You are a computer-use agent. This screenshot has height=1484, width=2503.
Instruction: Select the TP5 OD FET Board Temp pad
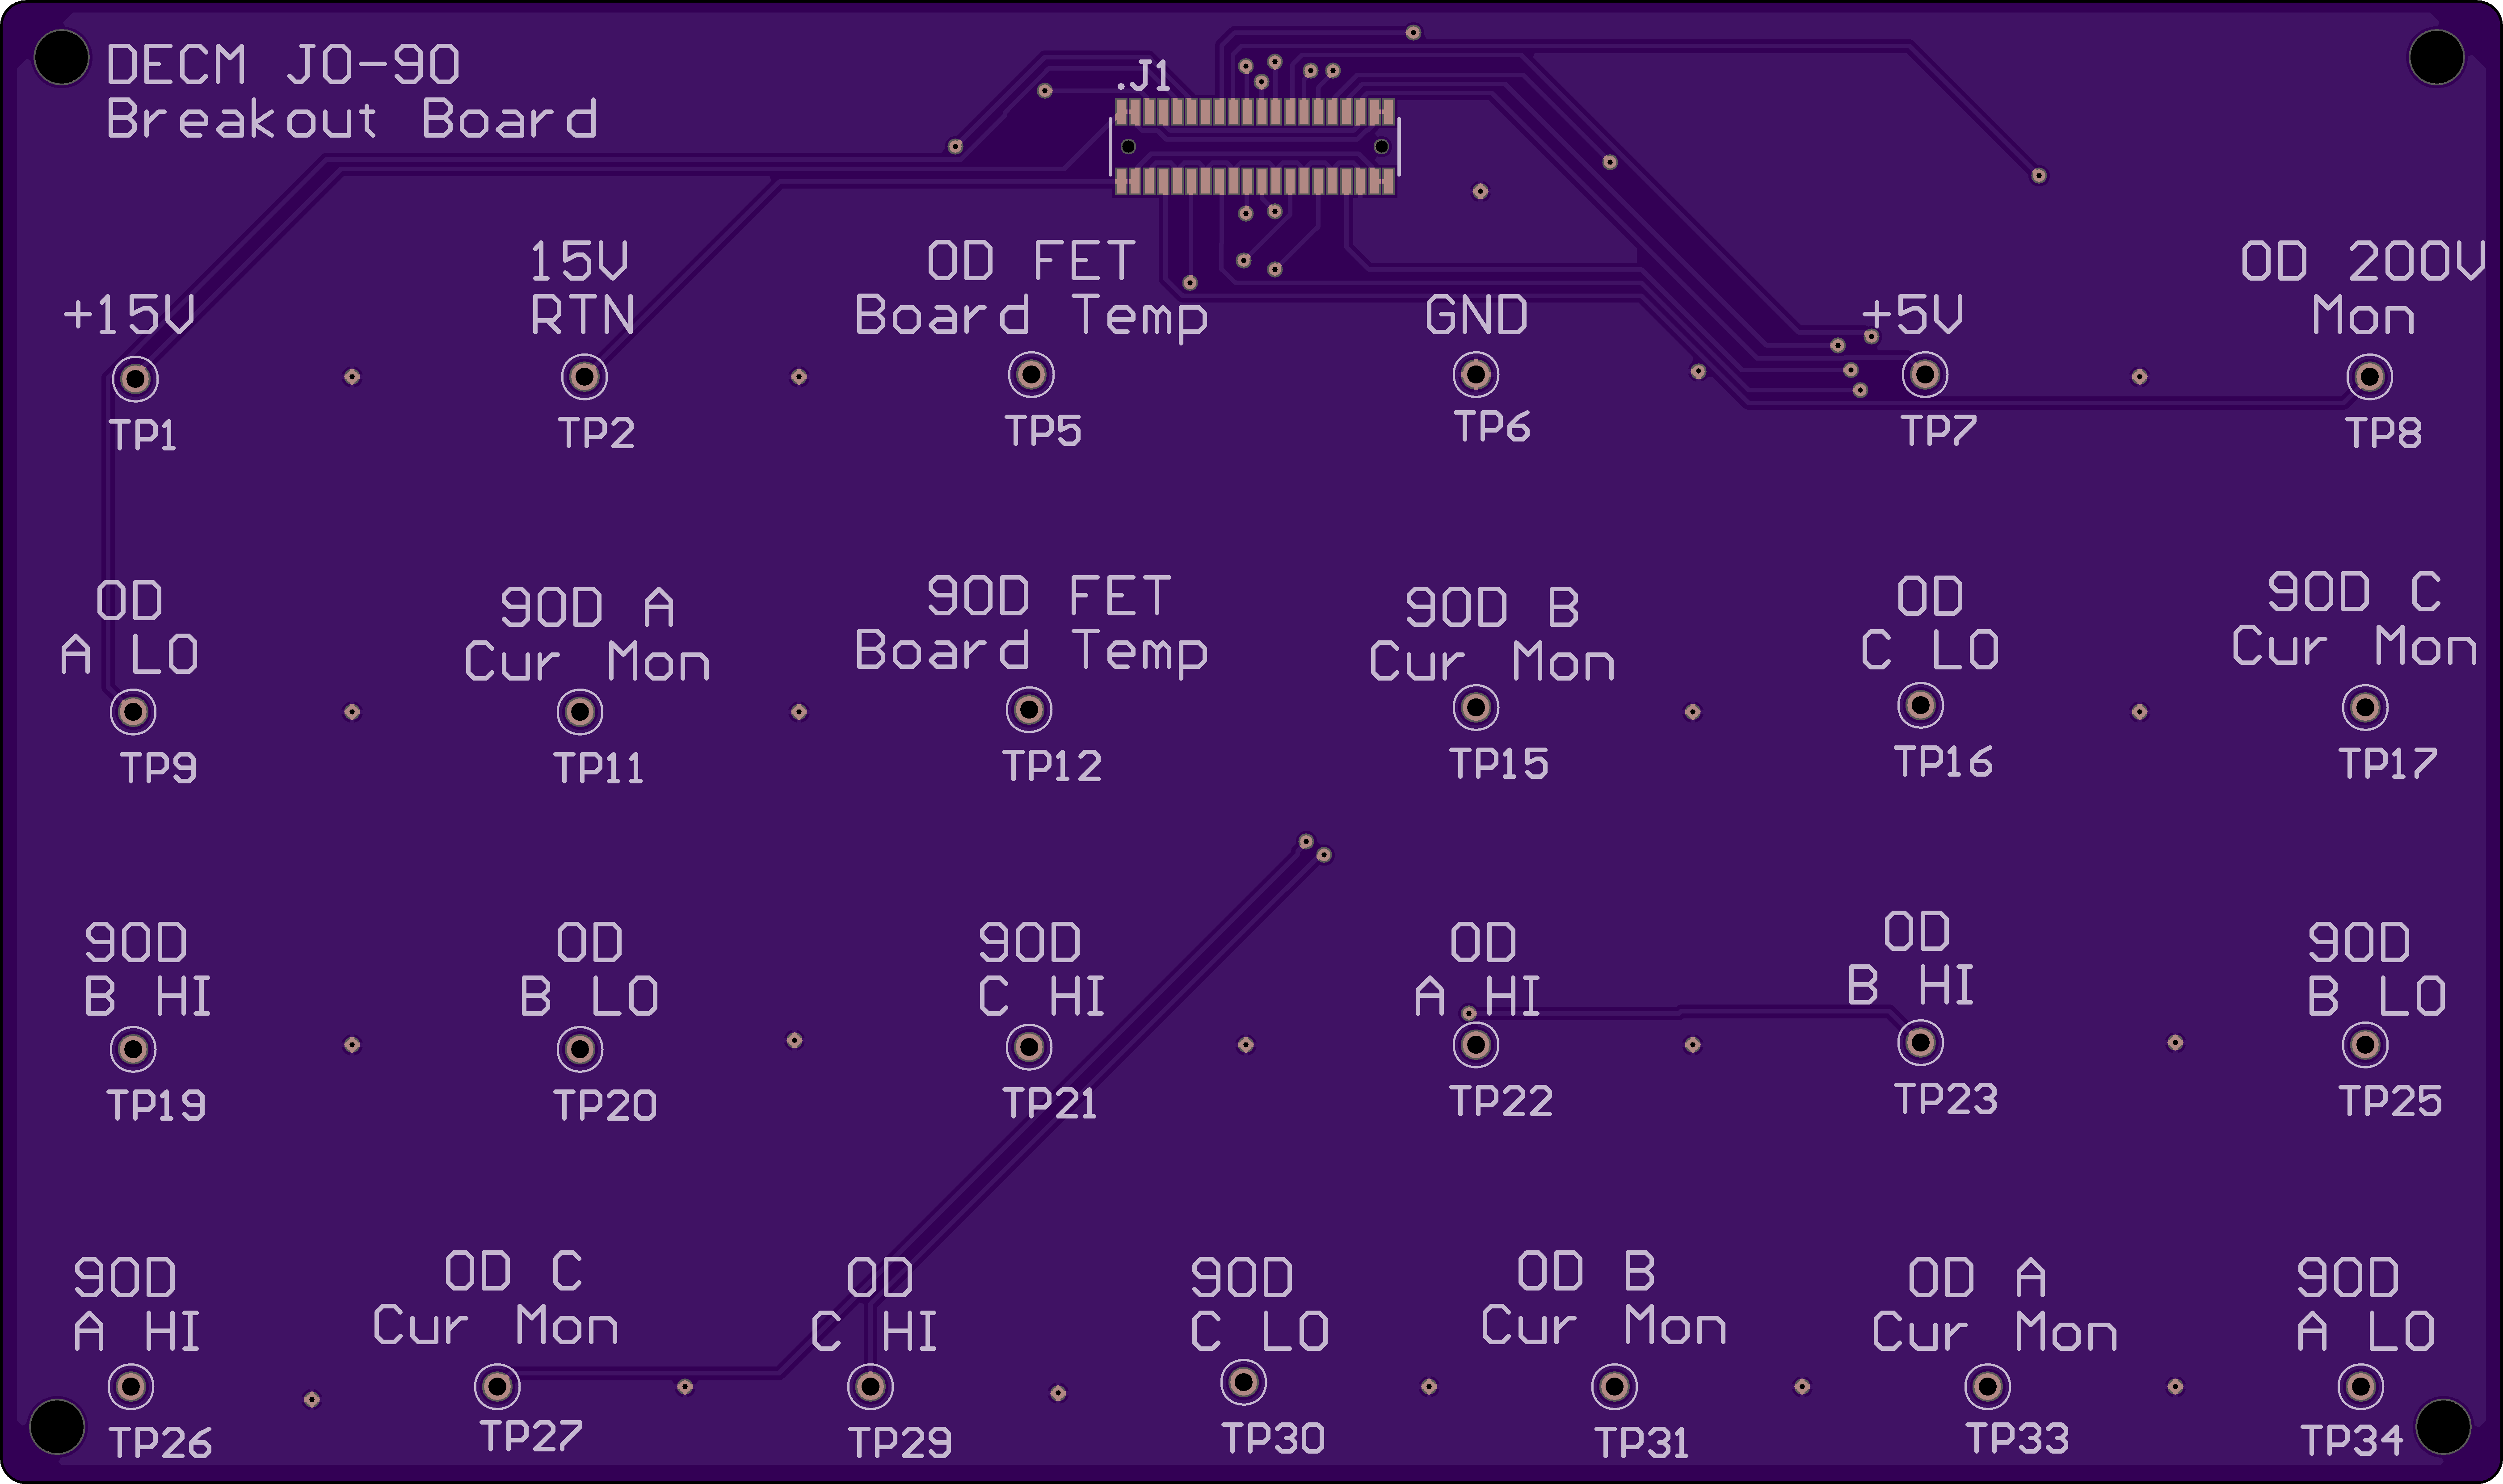click(1031, 375)
